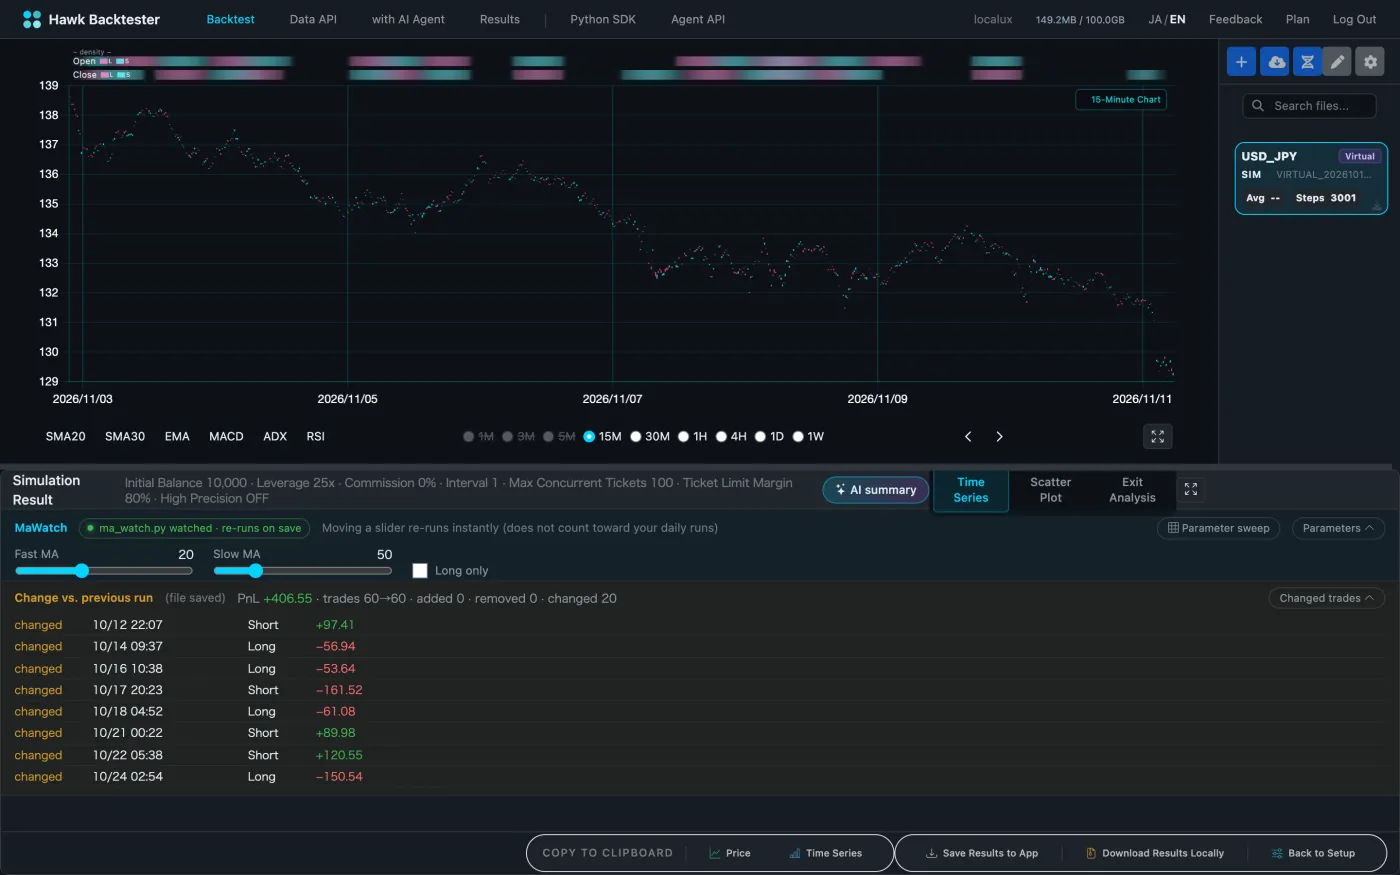Click Download Results Locally

1155,853
